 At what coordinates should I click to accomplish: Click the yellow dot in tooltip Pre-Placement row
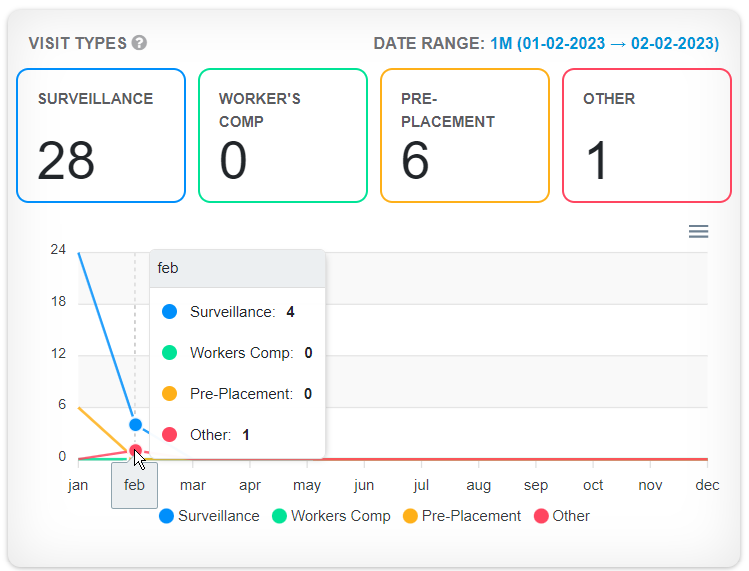[169, 394]
